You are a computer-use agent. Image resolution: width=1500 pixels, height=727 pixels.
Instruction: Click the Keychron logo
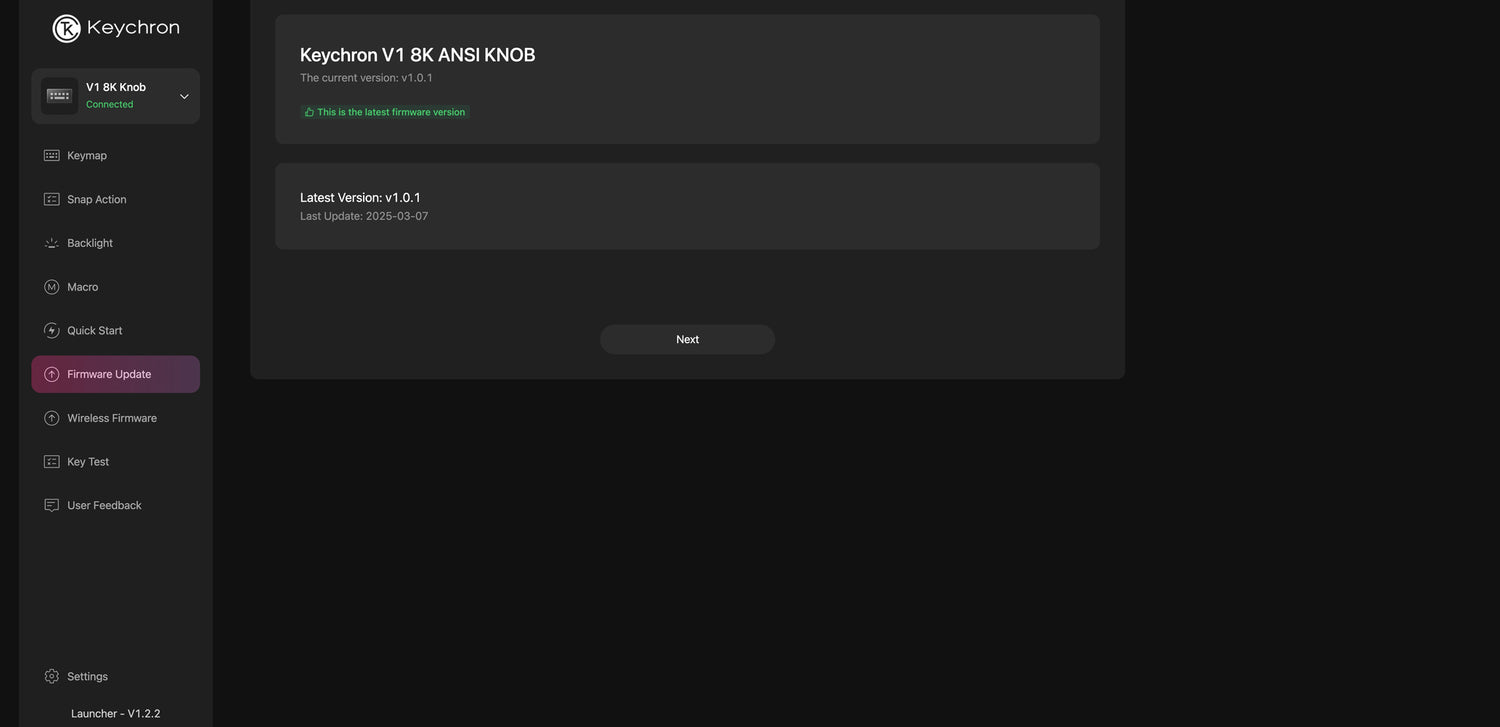116,28
